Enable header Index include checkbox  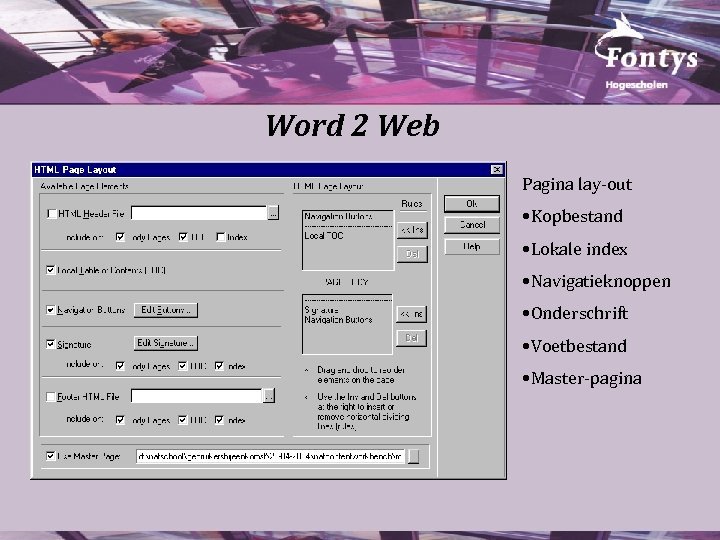[220, 237]
